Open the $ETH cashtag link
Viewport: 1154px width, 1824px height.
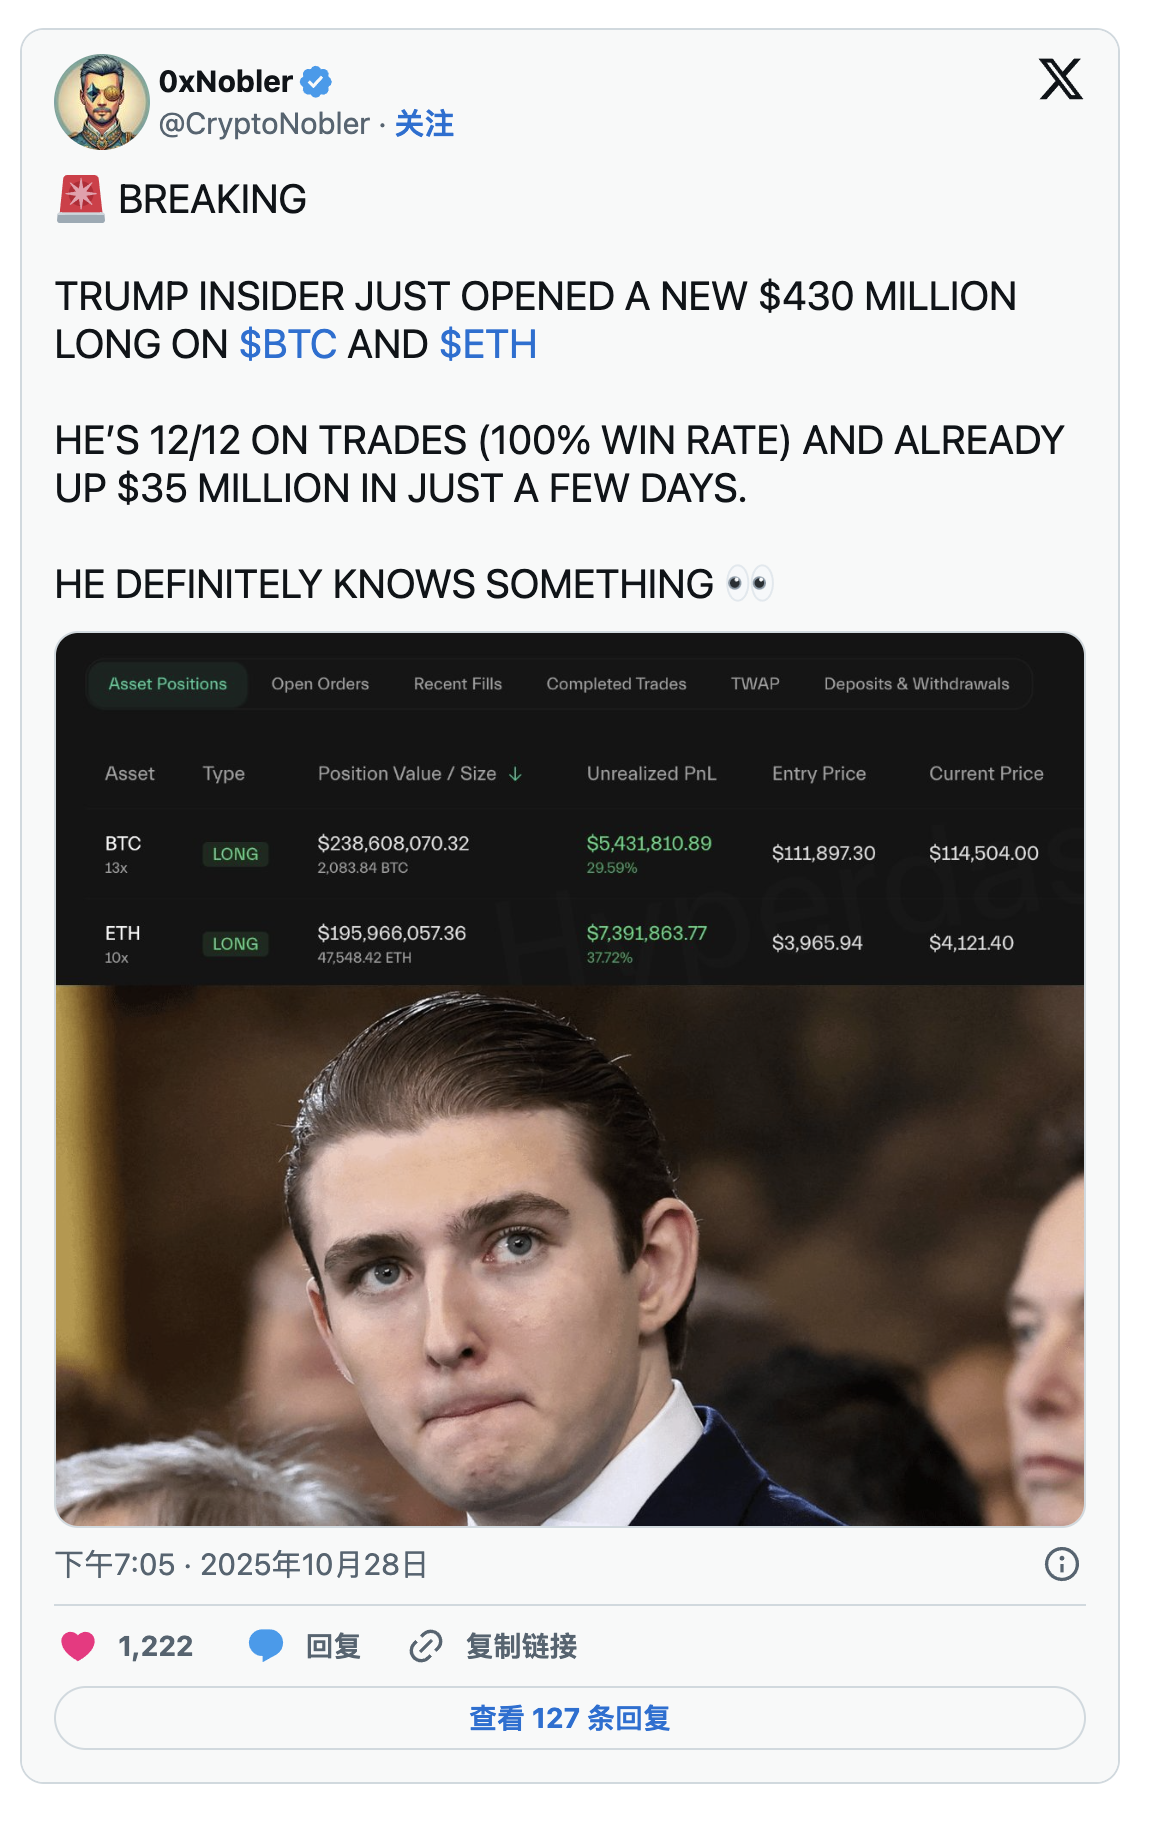pos(488,345)
